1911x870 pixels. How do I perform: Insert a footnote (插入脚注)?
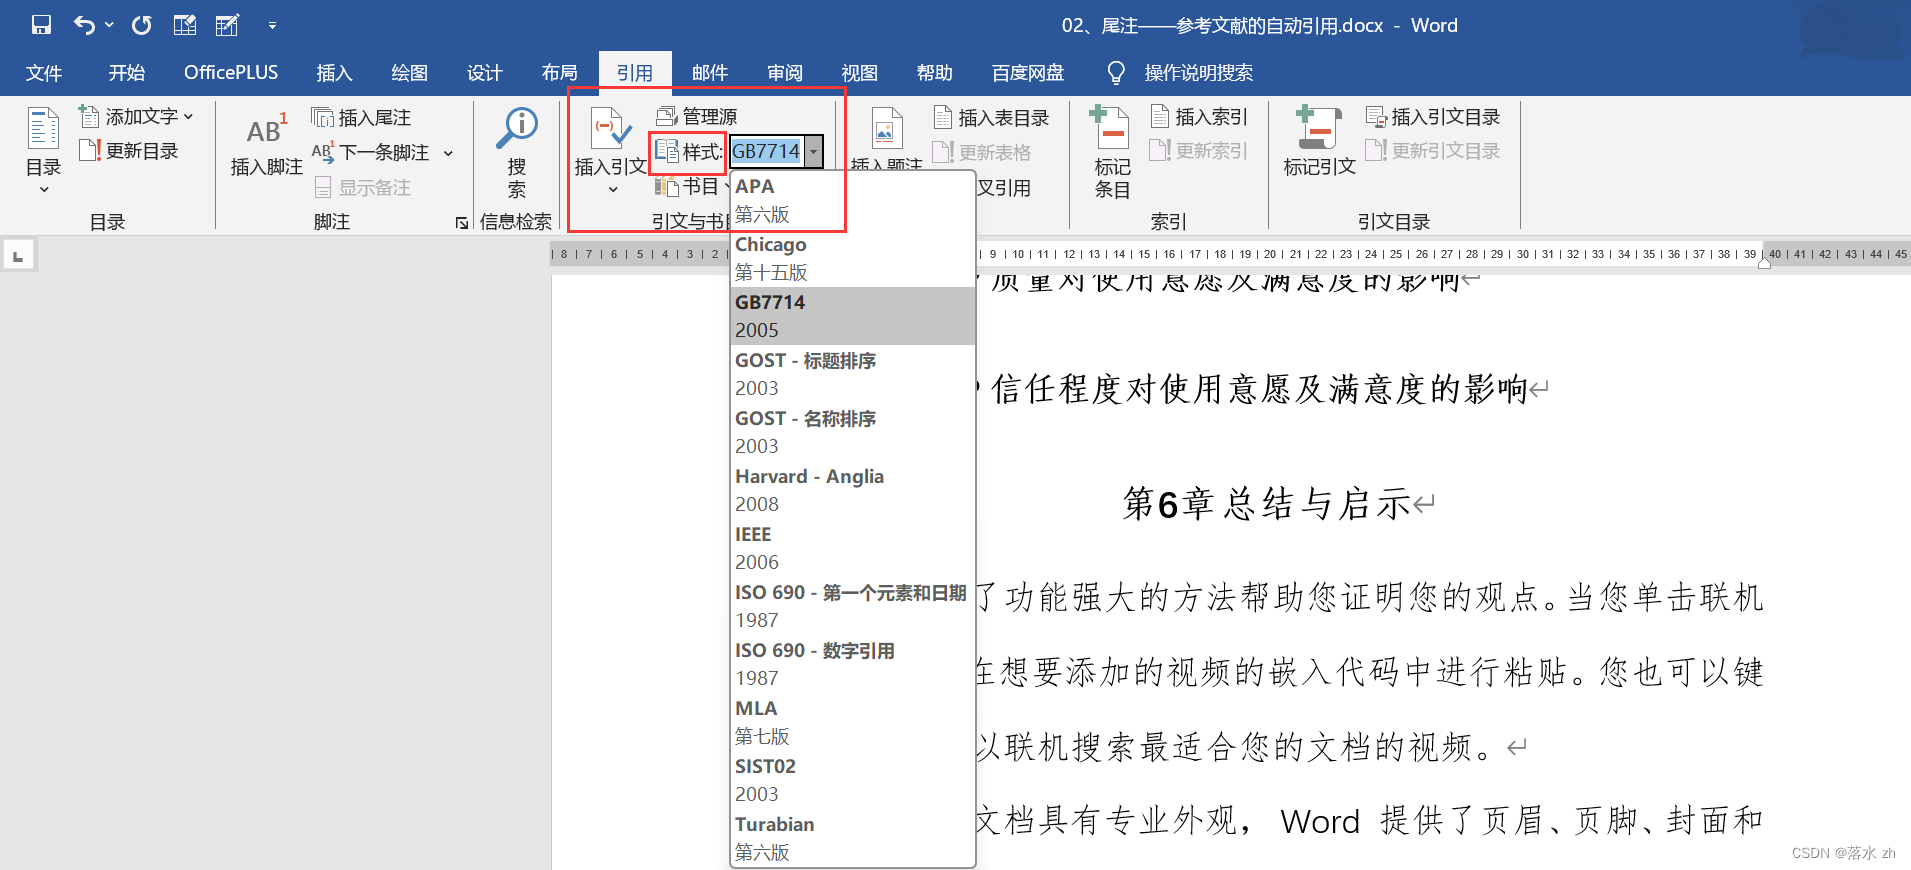click(x=266, y=144)
